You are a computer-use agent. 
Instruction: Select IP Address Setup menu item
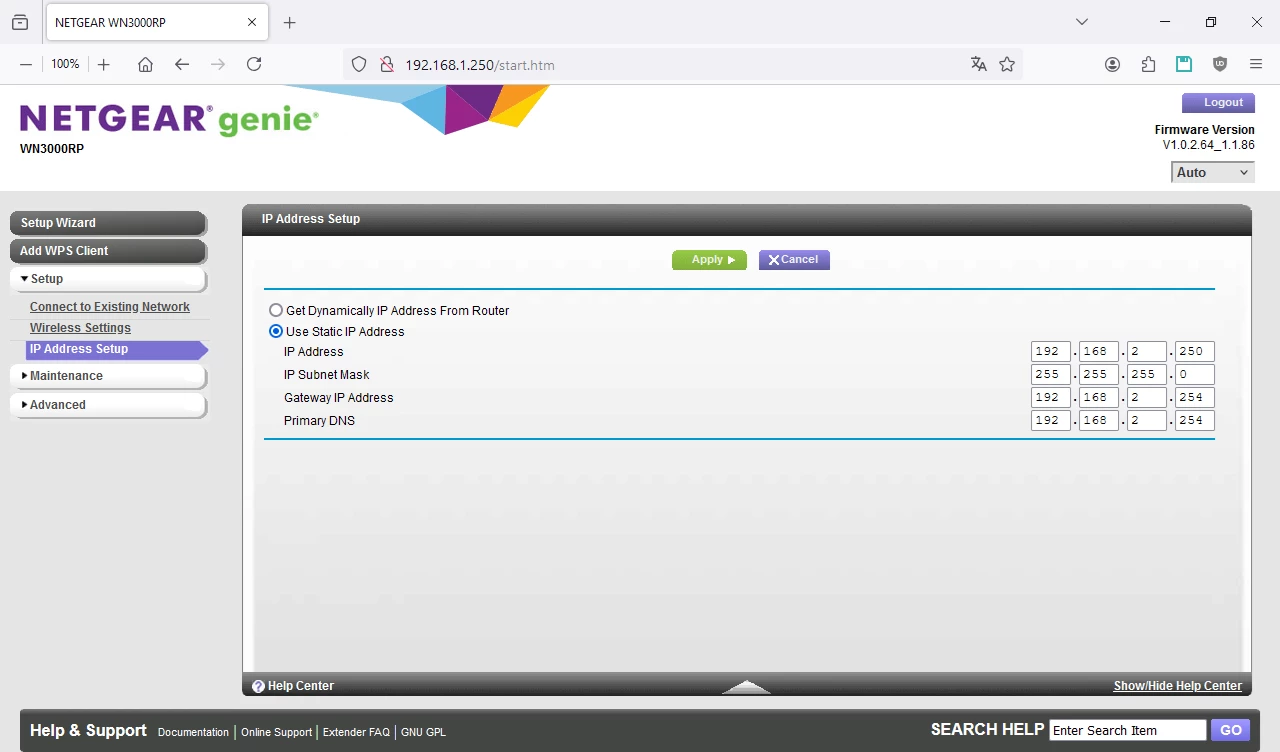pos(117,350)
